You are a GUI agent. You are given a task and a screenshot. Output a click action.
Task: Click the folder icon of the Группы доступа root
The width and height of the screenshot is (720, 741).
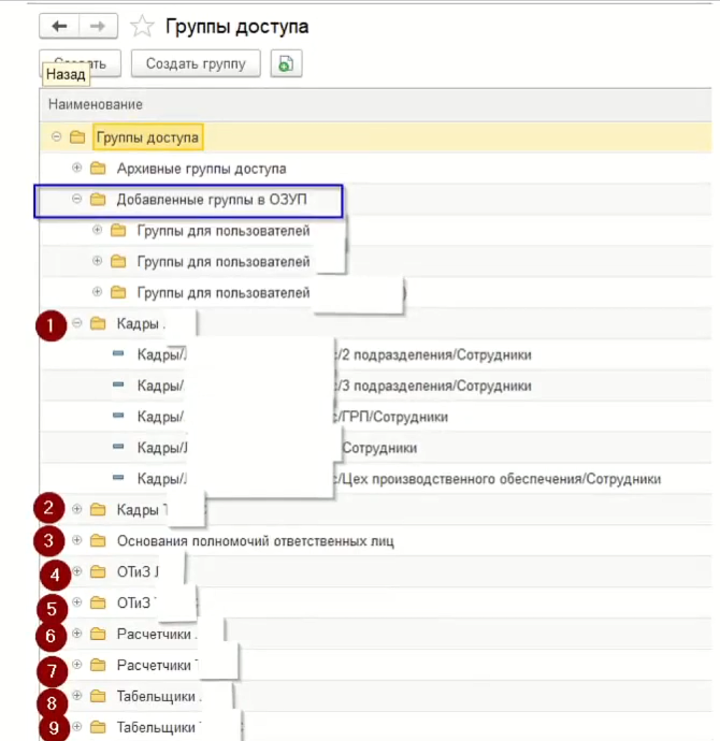(78, 137)
